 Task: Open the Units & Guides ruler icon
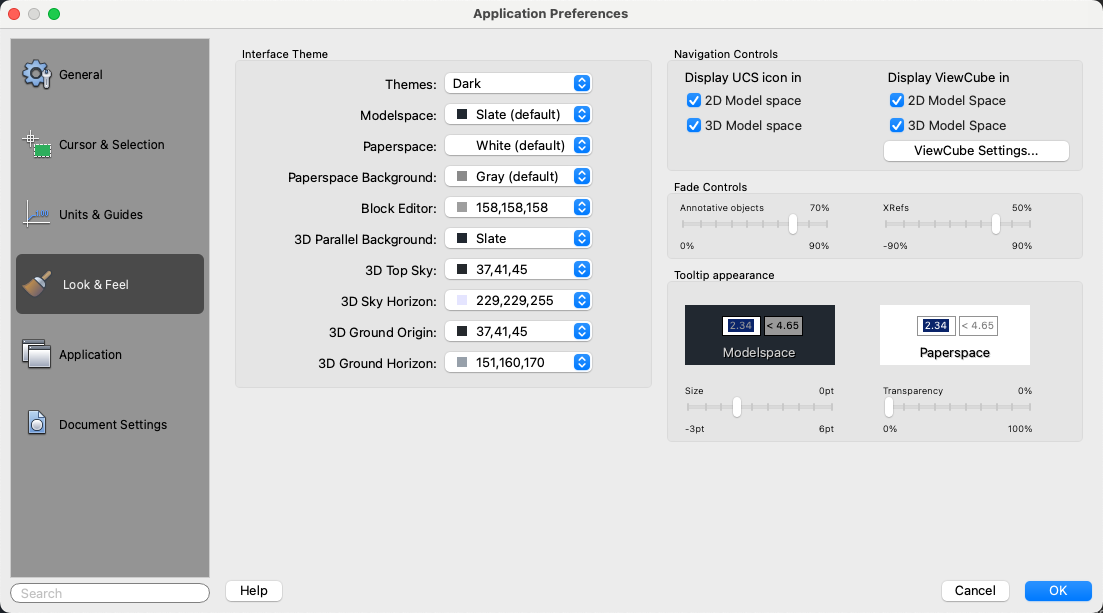(x=37, y=215)
